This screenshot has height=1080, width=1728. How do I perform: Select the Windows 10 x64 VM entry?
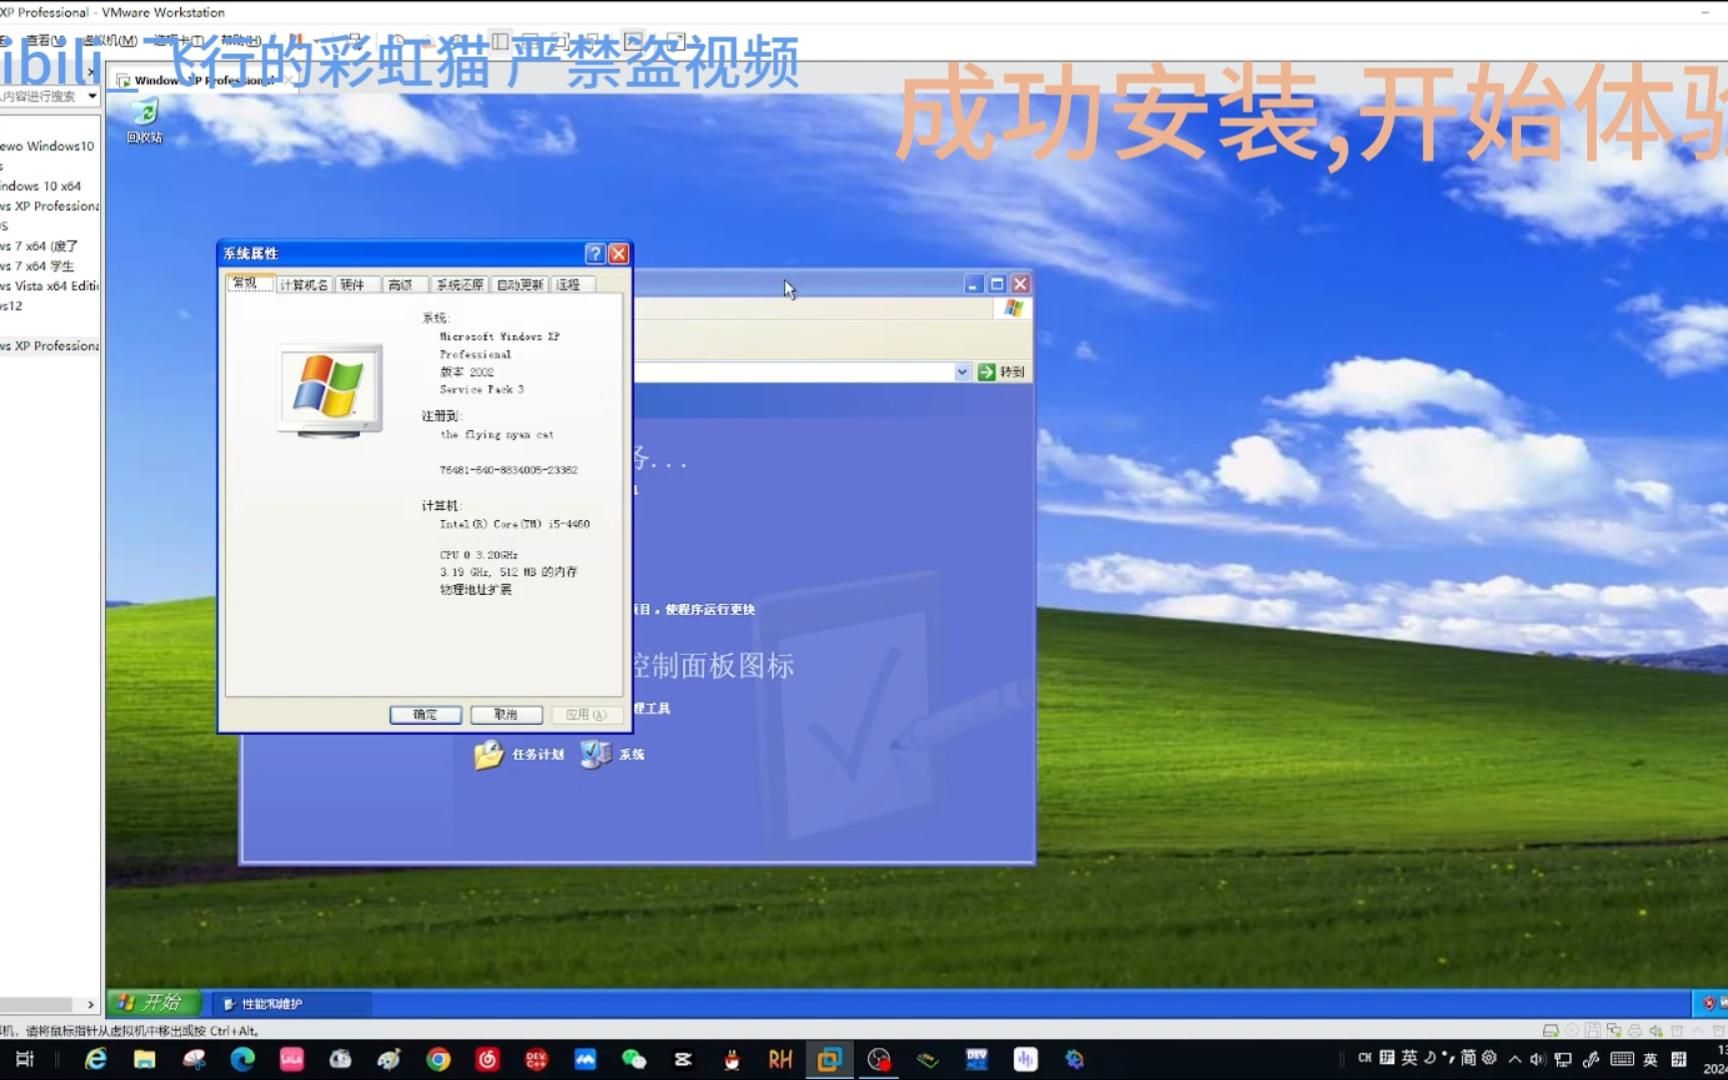coord(41,186)
